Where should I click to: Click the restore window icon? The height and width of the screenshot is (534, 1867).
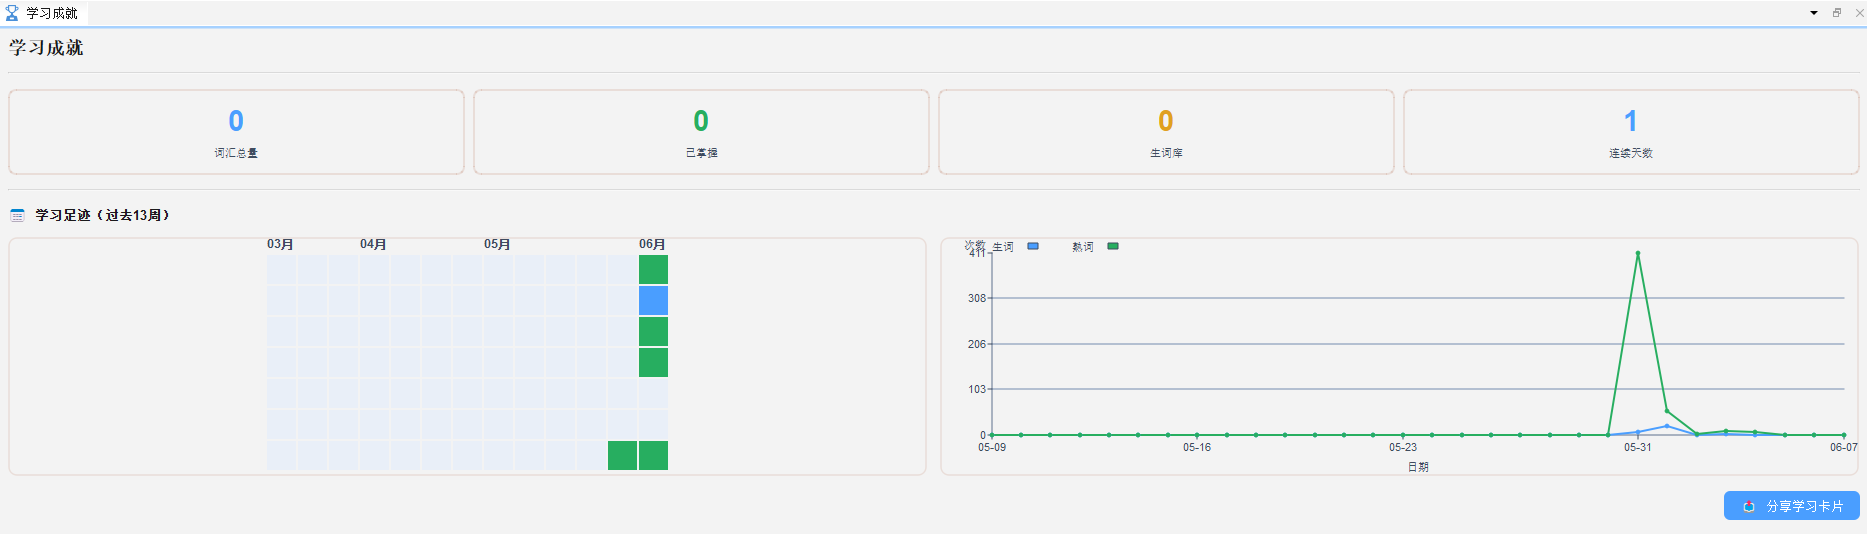point(1837,13)
